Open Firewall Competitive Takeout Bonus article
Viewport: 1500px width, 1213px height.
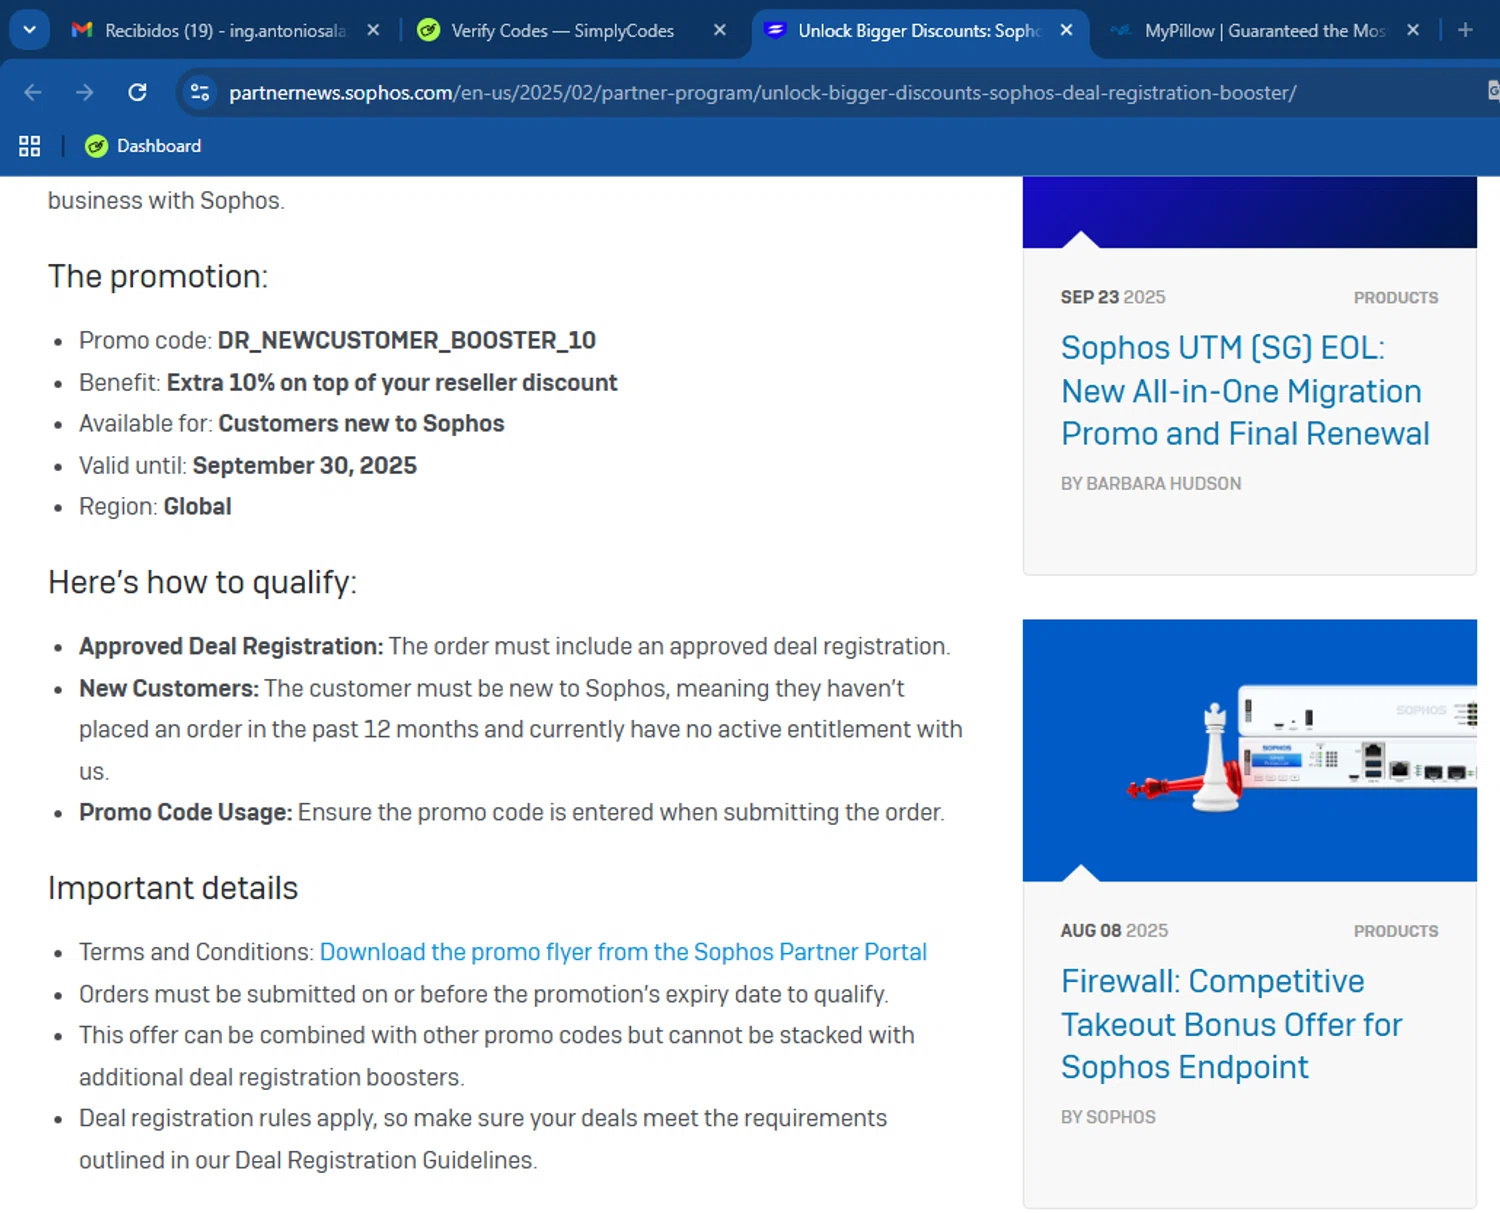click(x=1231, y=1024)
